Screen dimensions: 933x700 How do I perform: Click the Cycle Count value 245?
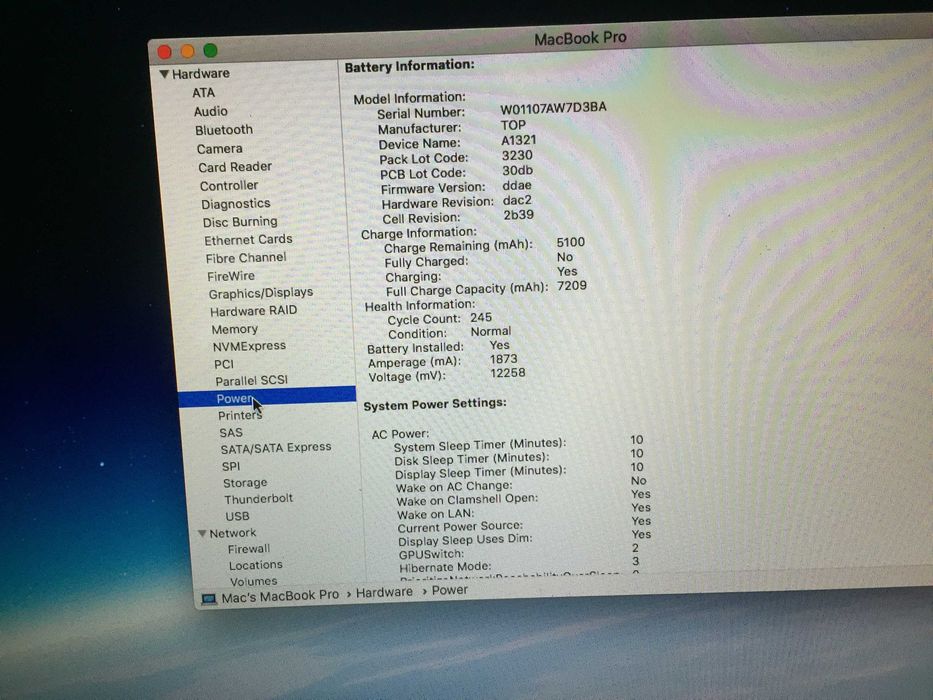click(x=481, y=318)
